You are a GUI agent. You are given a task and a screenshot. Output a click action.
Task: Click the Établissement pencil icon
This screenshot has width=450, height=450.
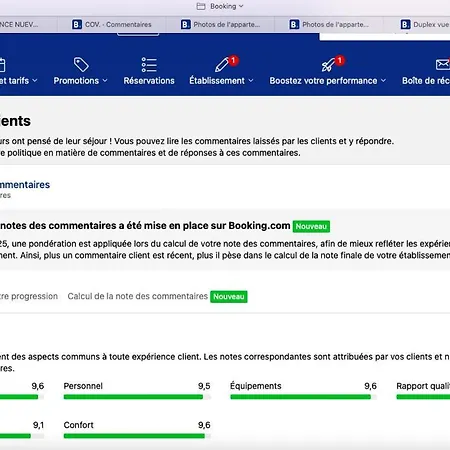pyautogui.click(x=222, y=65)
